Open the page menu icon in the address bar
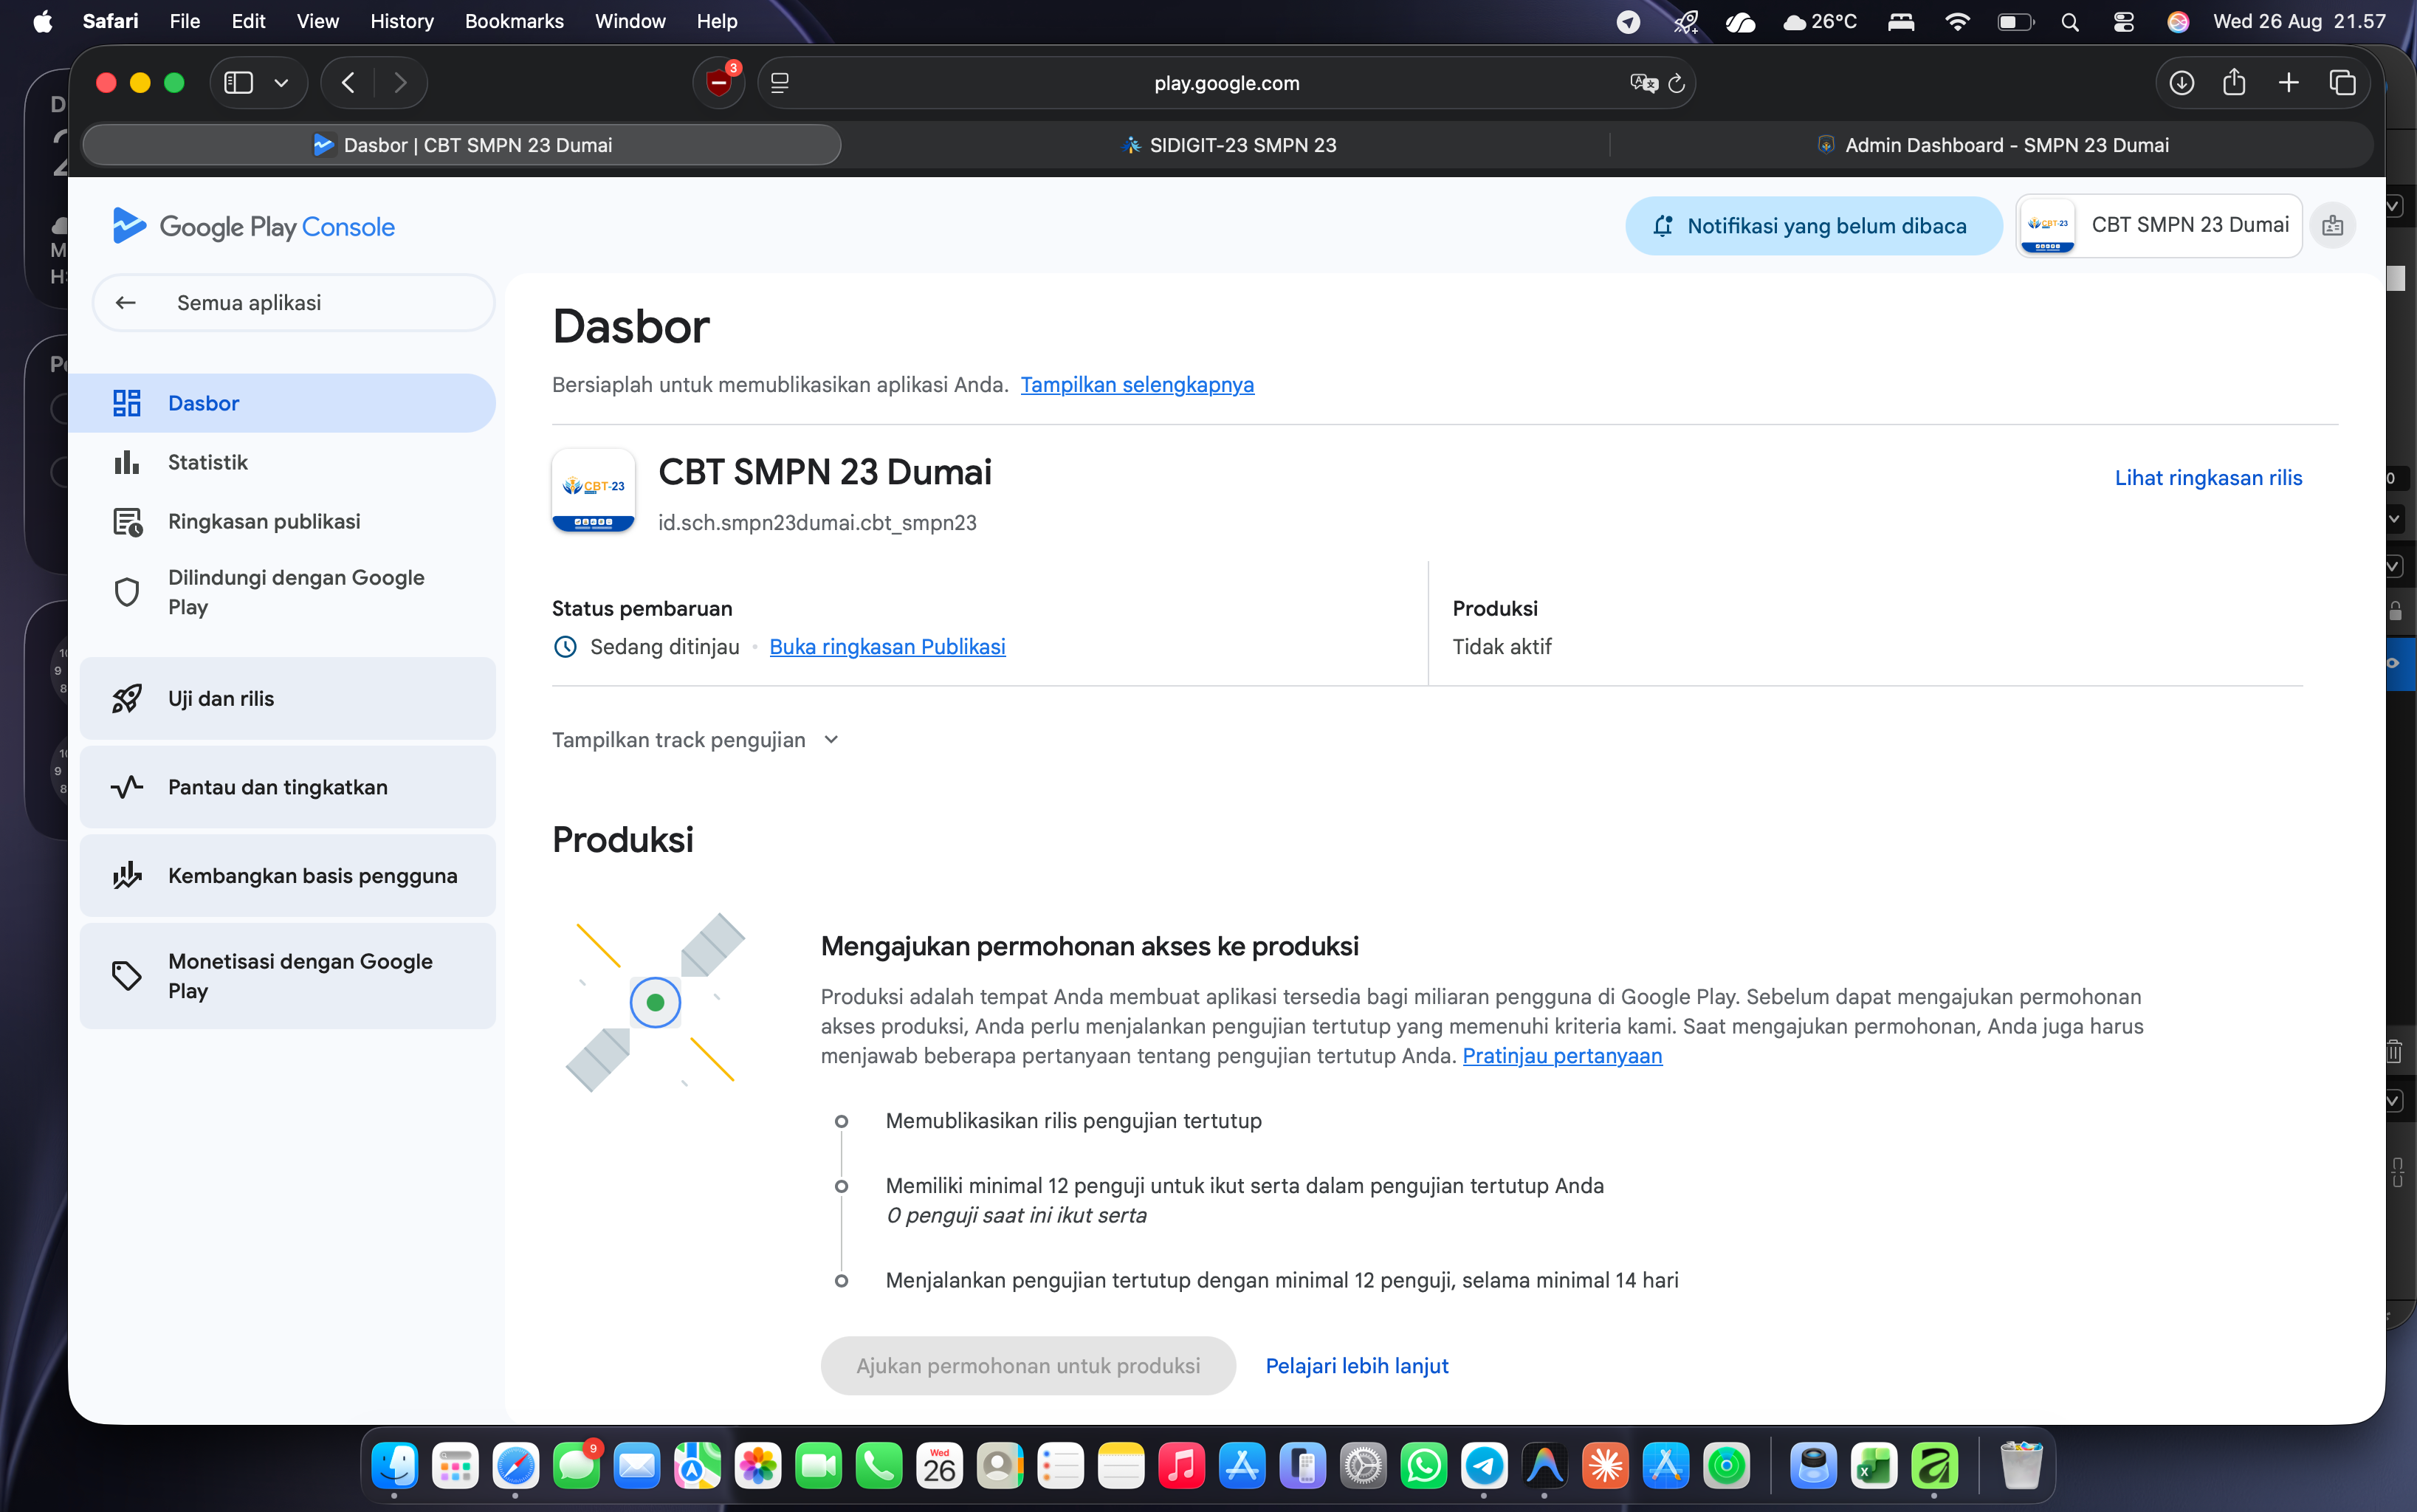2417x1512 pixels. 780,83
